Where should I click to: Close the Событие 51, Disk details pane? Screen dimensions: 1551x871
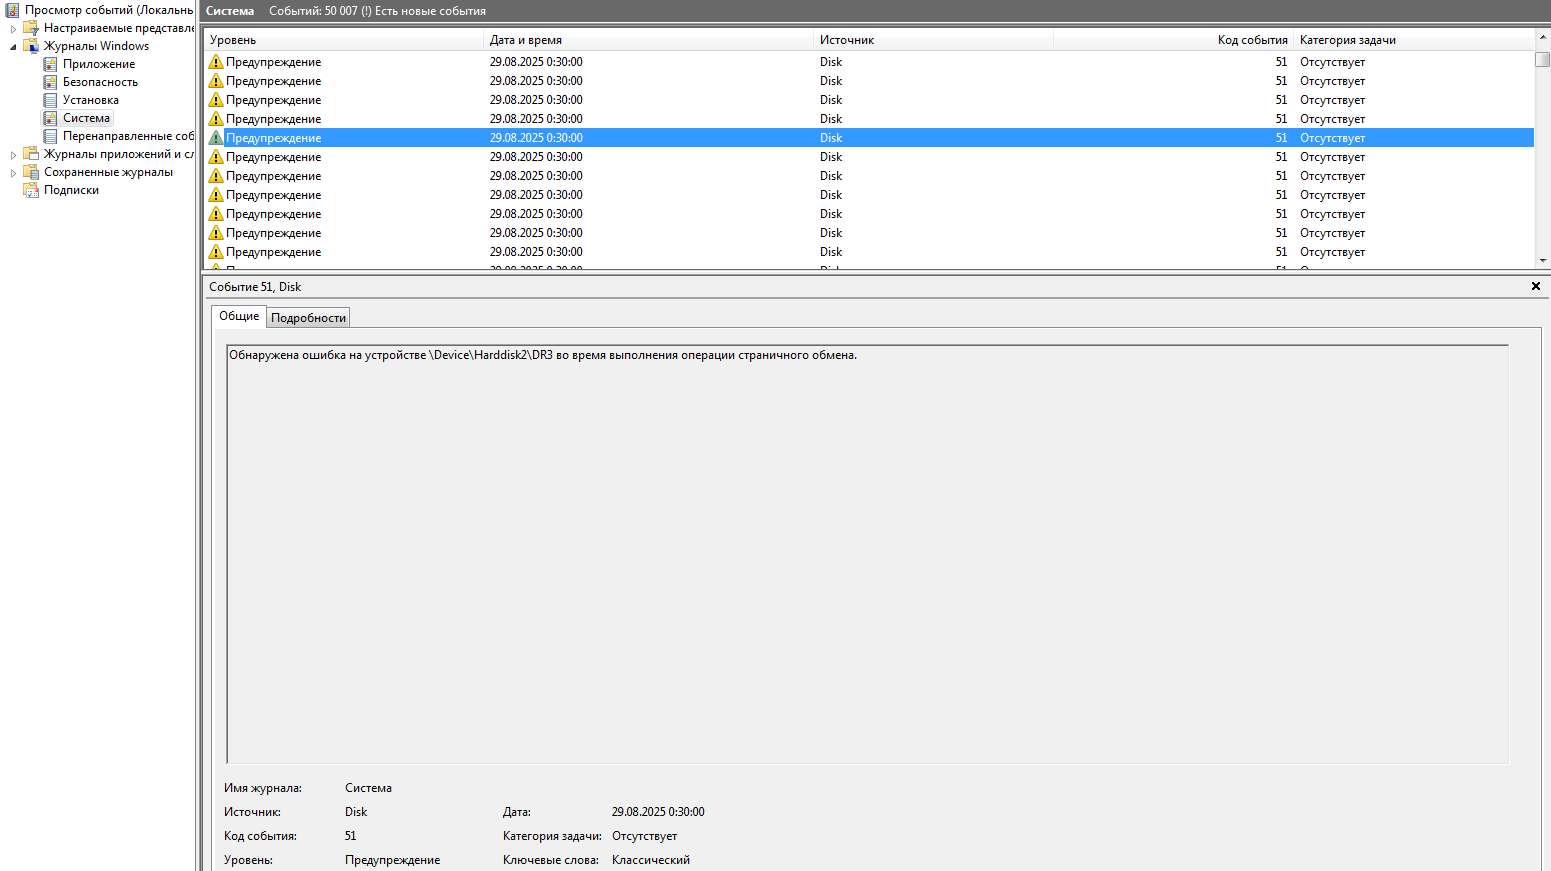coord(1536,286)
